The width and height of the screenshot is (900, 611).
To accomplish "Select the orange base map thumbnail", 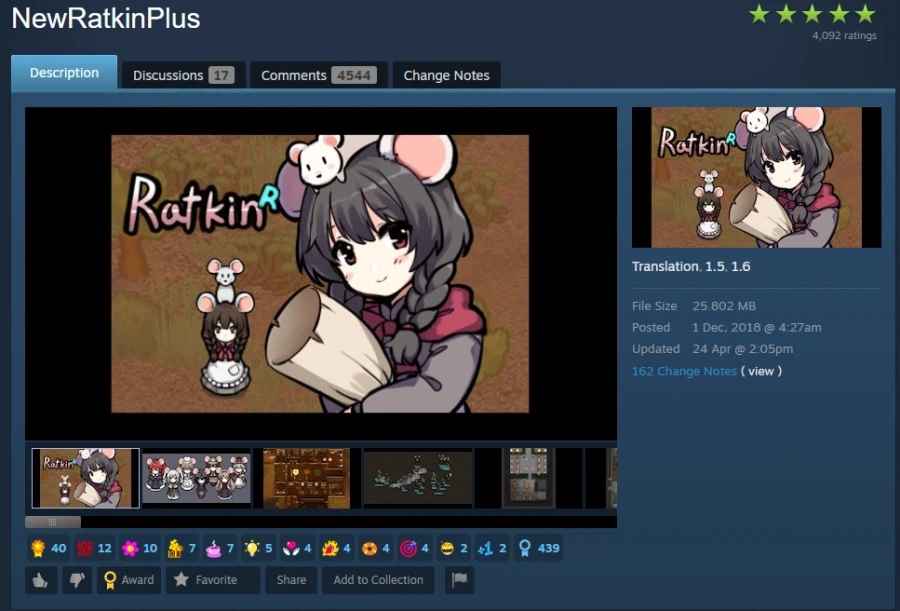I will (307, 478).
